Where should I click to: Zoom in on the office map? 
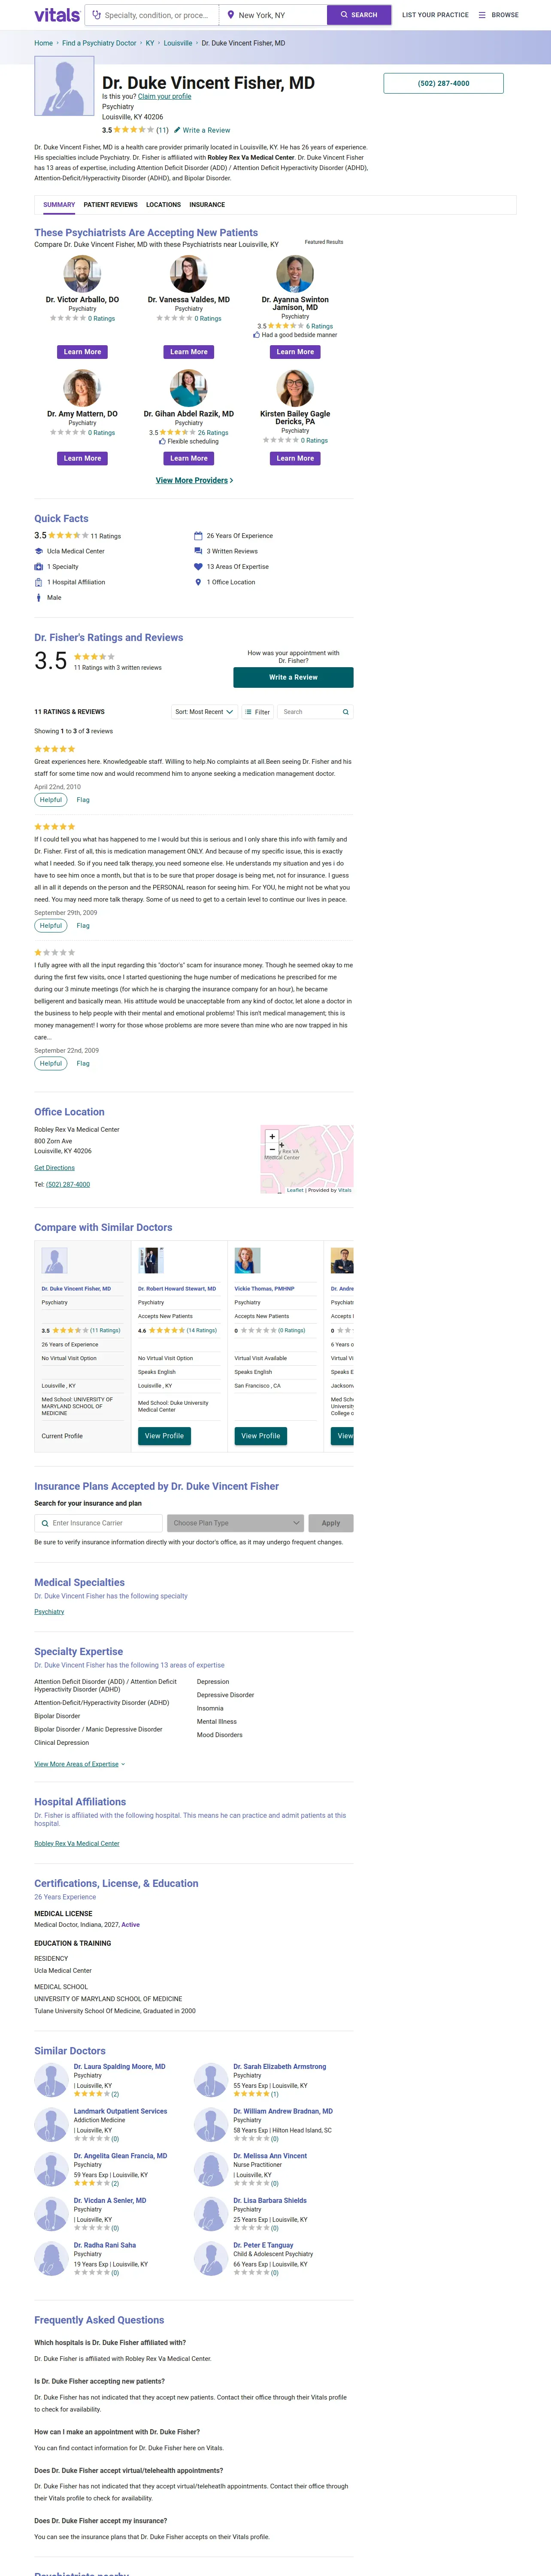coord(272,1136)
